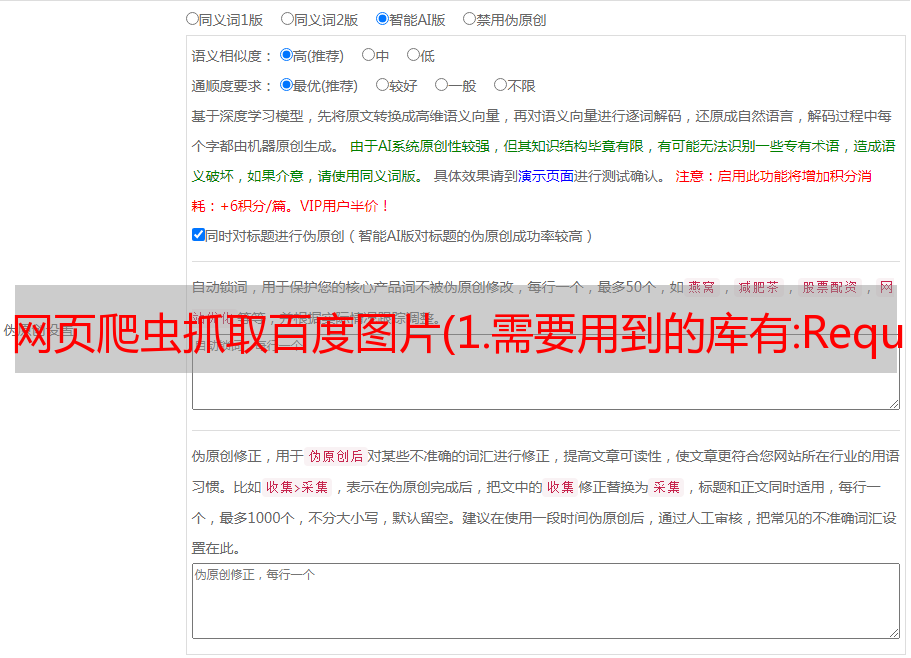The image size is (911, 658).
Task: Set 通顺度要求 to 较好
Action: 382,85
